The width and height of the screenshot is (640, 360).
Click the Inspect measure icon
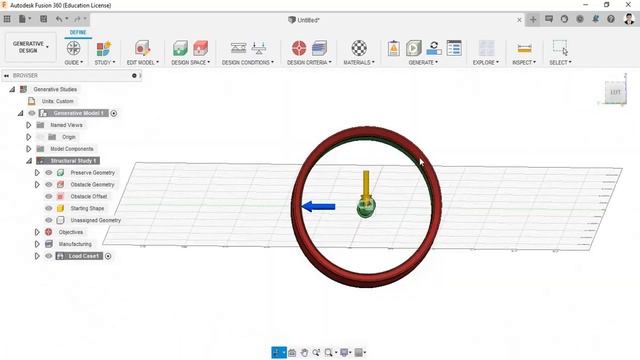(524, 48)
